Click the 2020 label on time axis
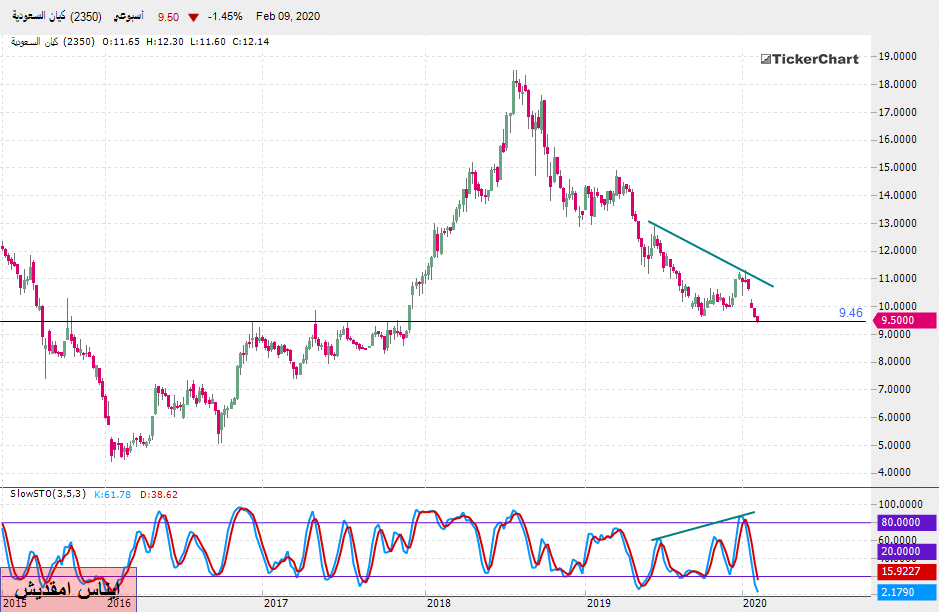The width and height of the screenshot is (939, 612). [x=755, y=603]
